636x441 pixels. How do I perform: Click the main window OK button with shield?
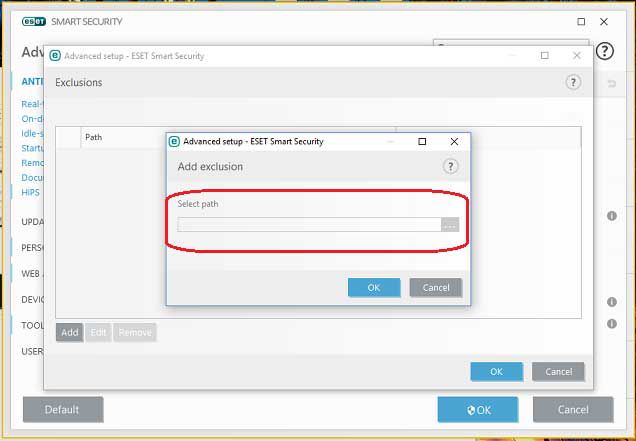pos(478,409)
